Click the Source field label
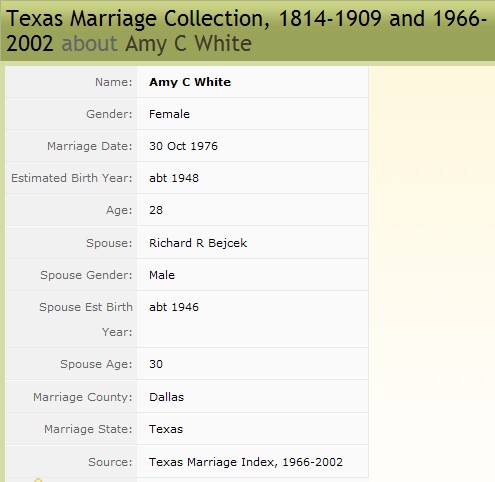 [x=110, y=462]
